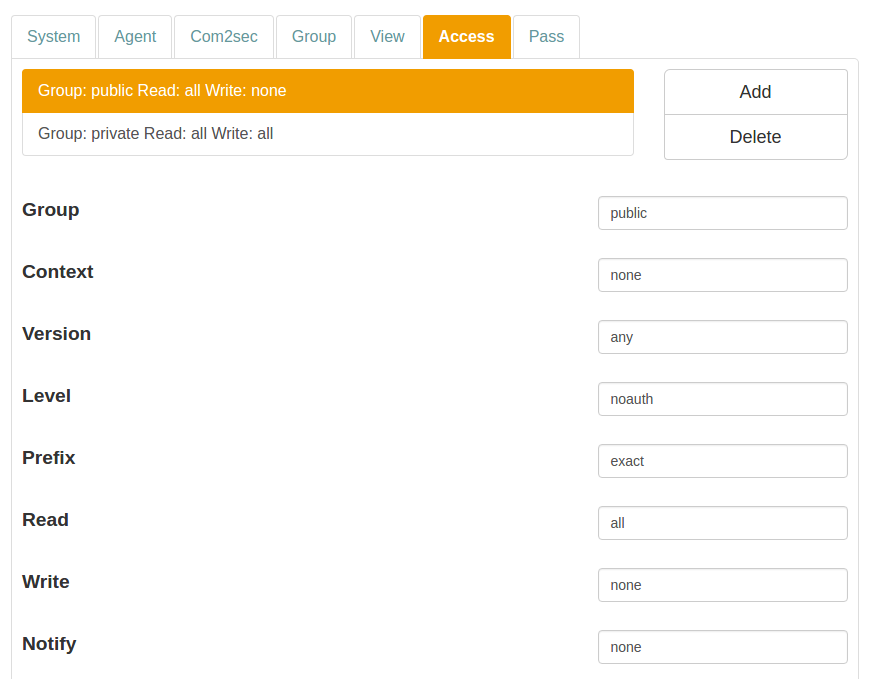This screenshot has width=869, height=679.
Task: Click the active Access tab
Action: click(x=466, y=37)
